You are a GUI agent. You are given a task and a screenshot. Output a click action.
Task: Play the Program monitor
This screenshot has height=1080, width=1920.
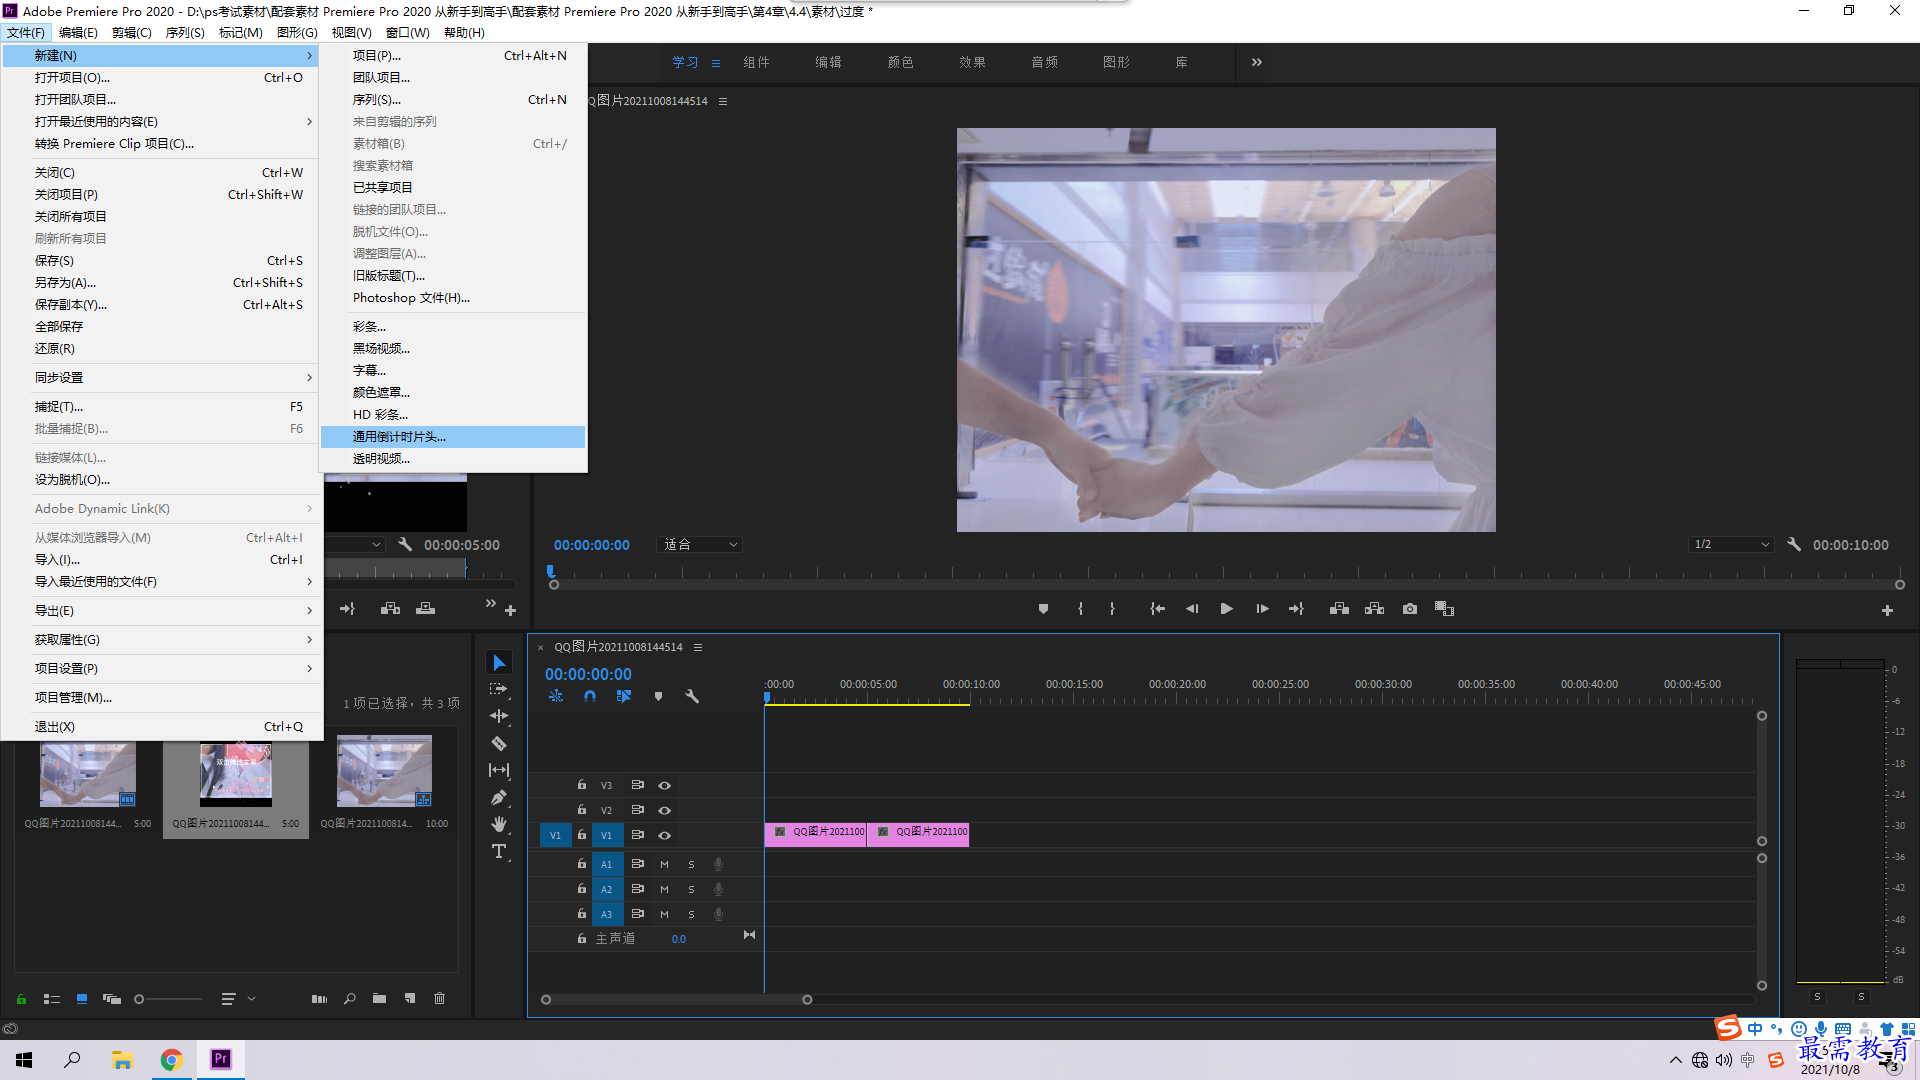point(1226,609)
